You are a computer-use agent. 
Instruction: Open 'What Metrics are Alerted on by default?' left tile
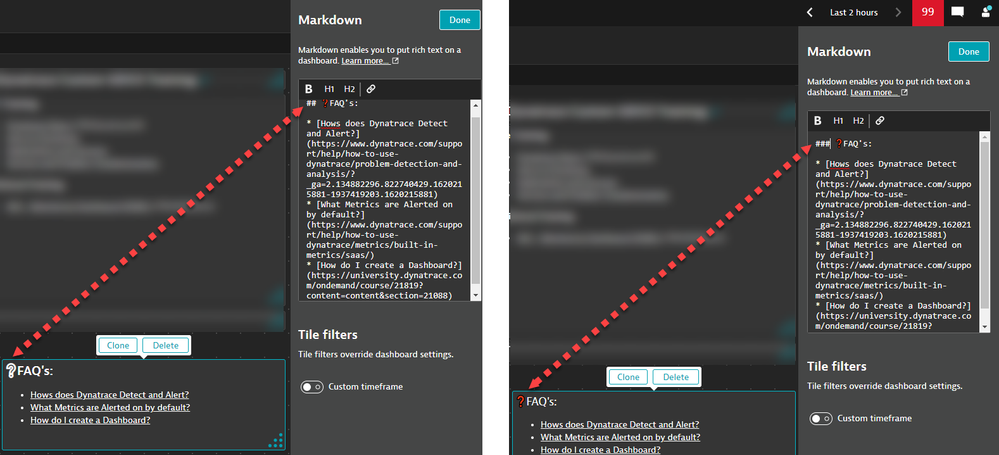click(110, 407)
